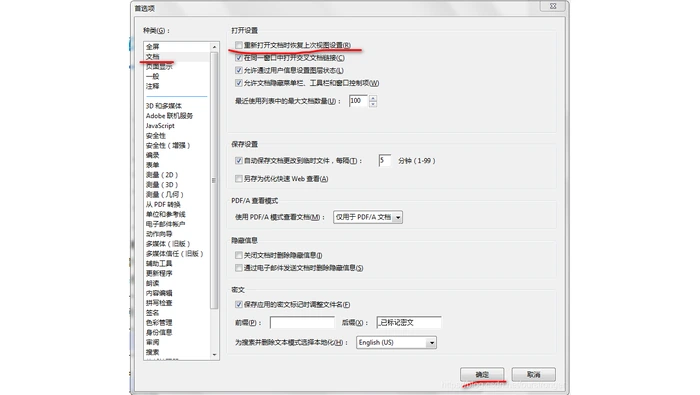Select '一般' category
Screen dimensions: 700x395
click(153, 76)
